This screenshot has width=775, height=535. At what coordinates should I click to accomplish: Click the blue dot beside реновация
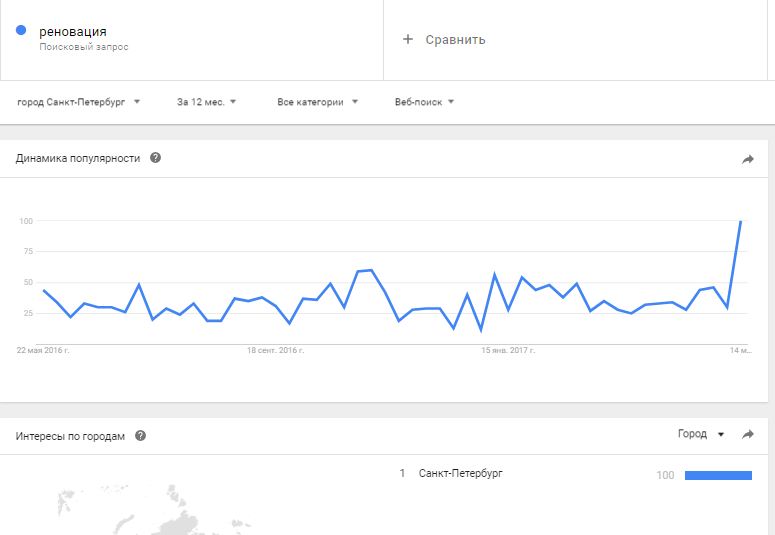point(21,32)
